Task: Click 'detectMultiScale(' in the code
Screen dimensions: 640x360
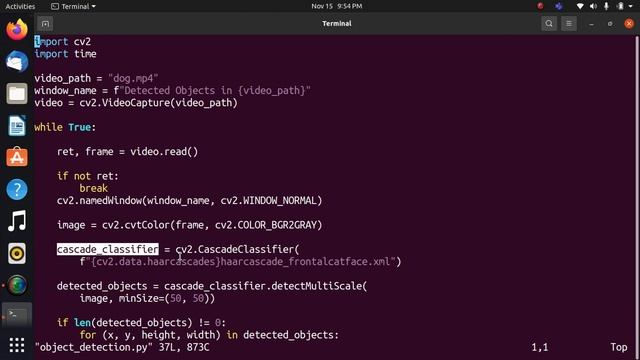Action: click(319, 286)
